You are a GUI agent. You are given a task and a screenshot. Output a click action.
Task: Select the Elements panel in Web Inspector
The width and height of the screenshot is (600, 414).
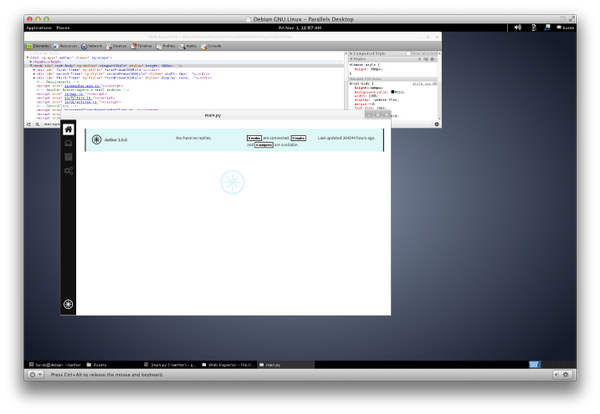click(38, 46)
